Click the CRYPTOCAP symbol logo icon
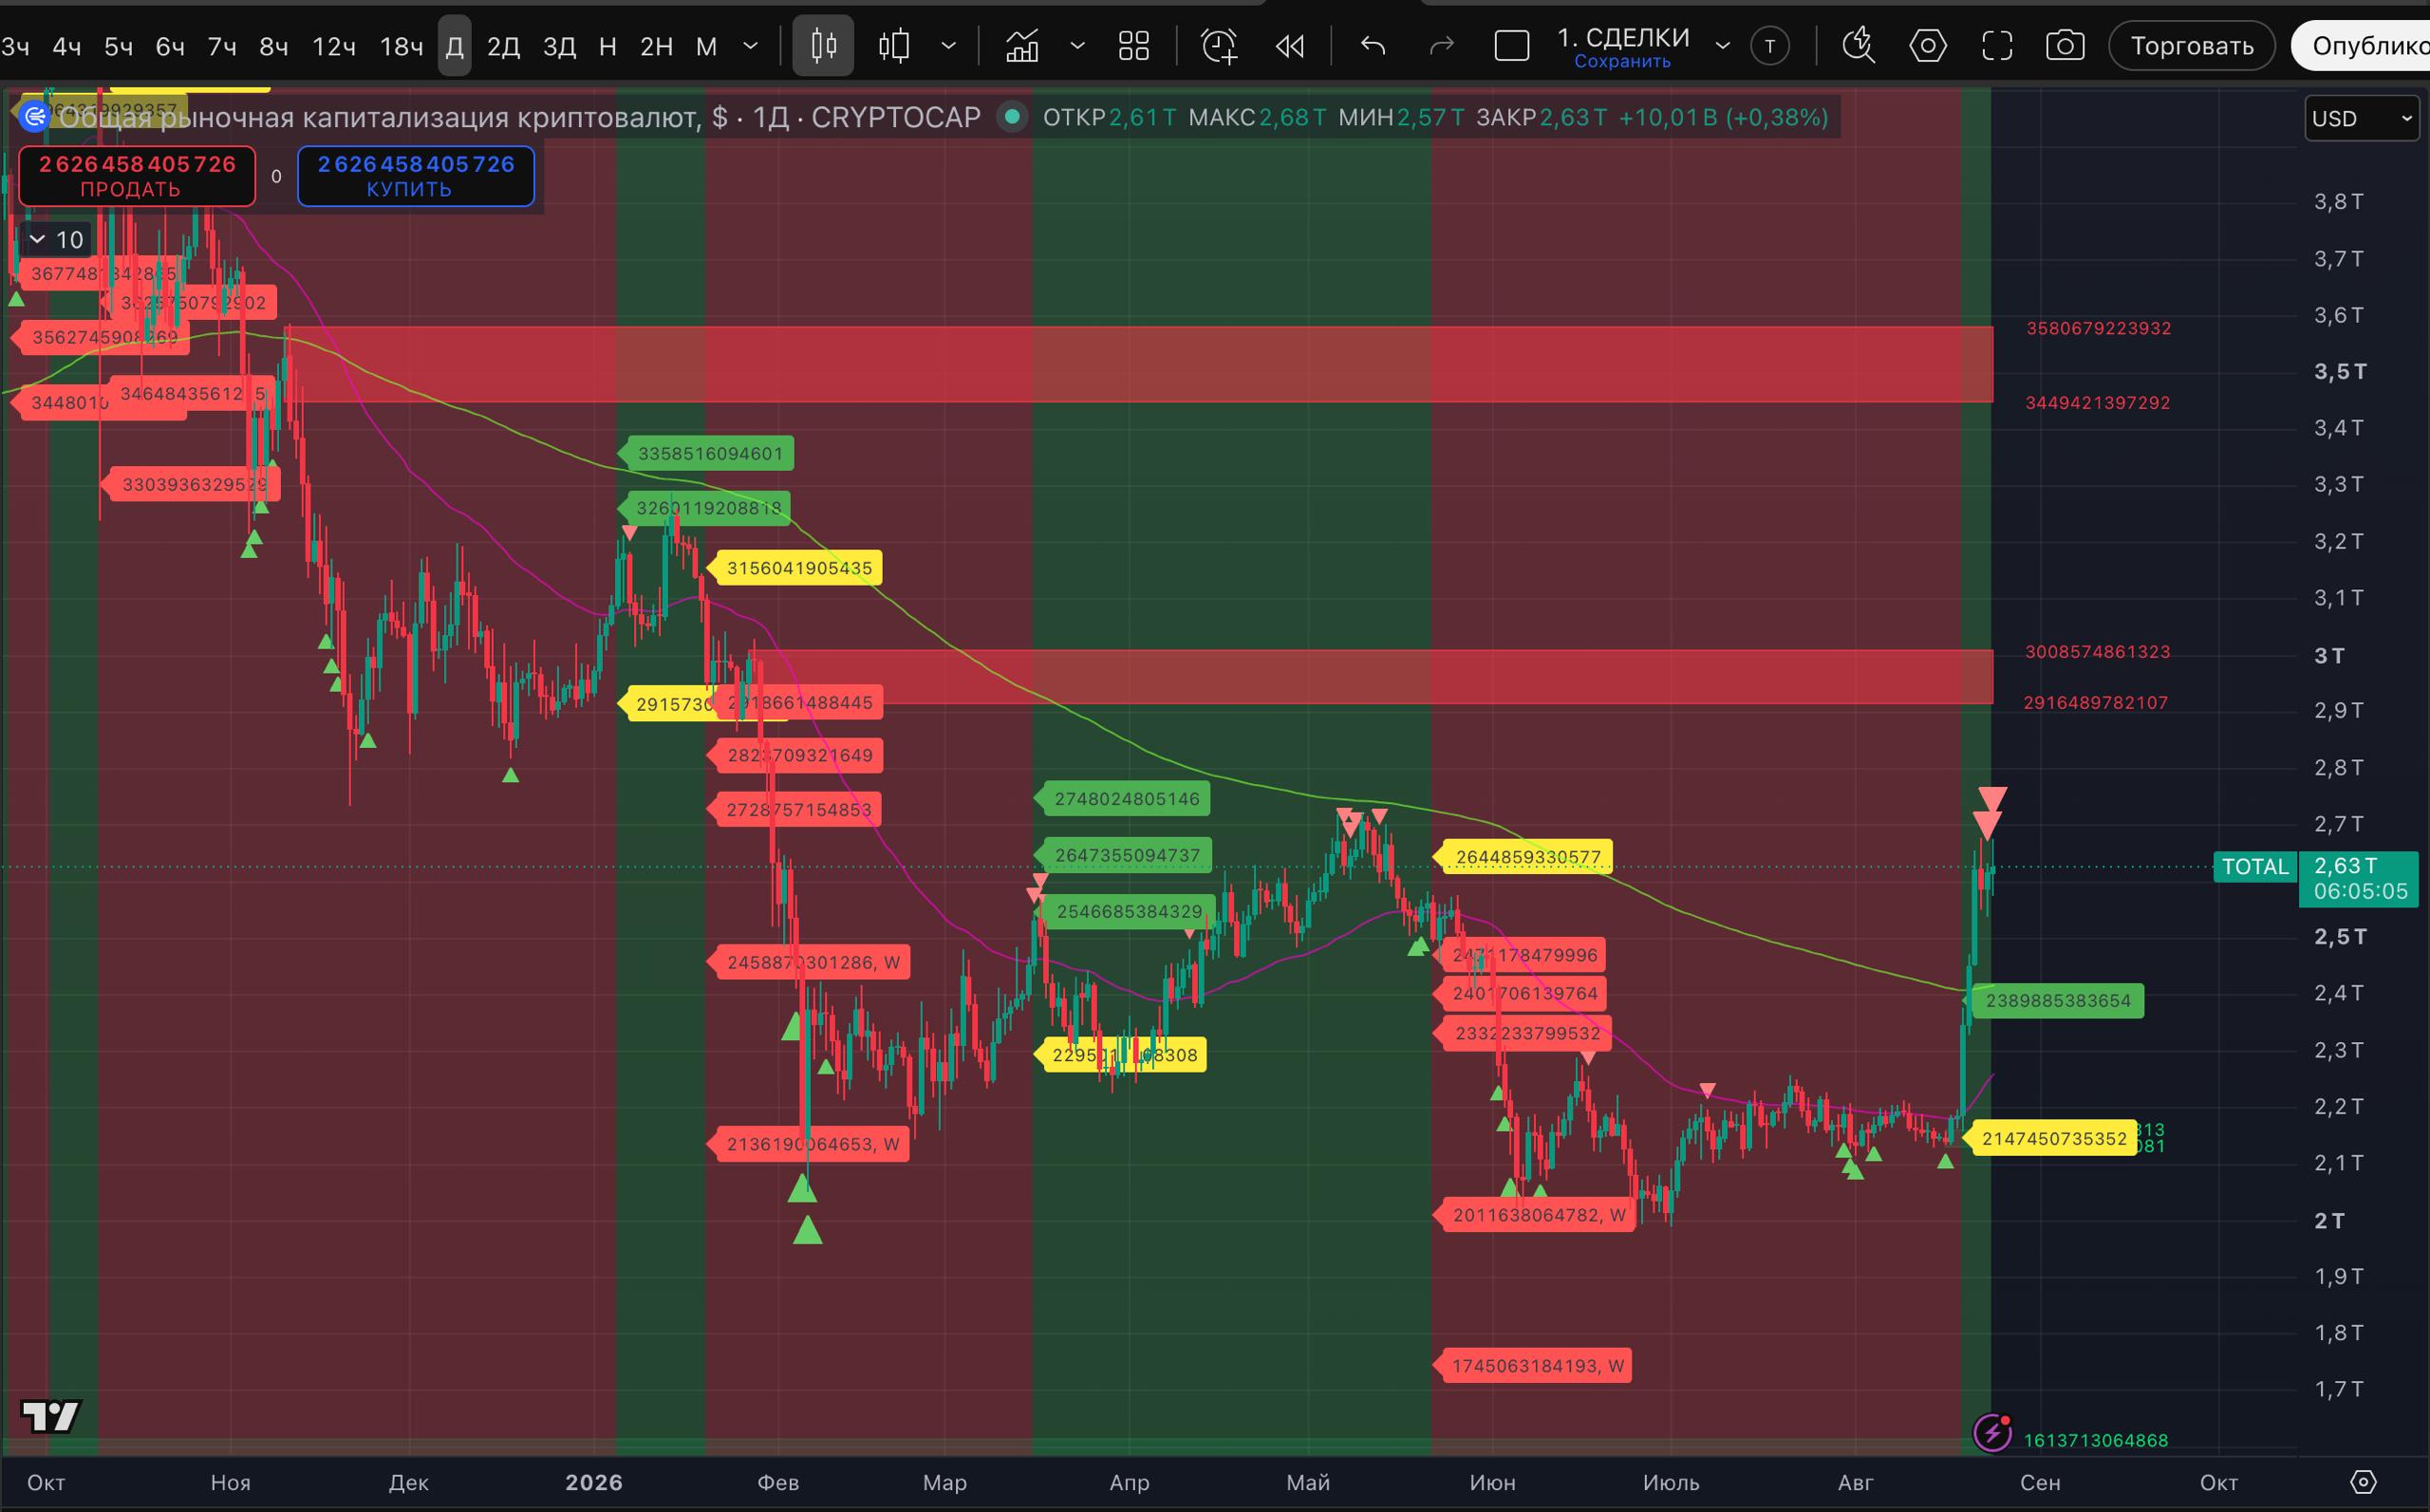The width and height of the screenshot is (2430, 1512). tap(35, 117)
